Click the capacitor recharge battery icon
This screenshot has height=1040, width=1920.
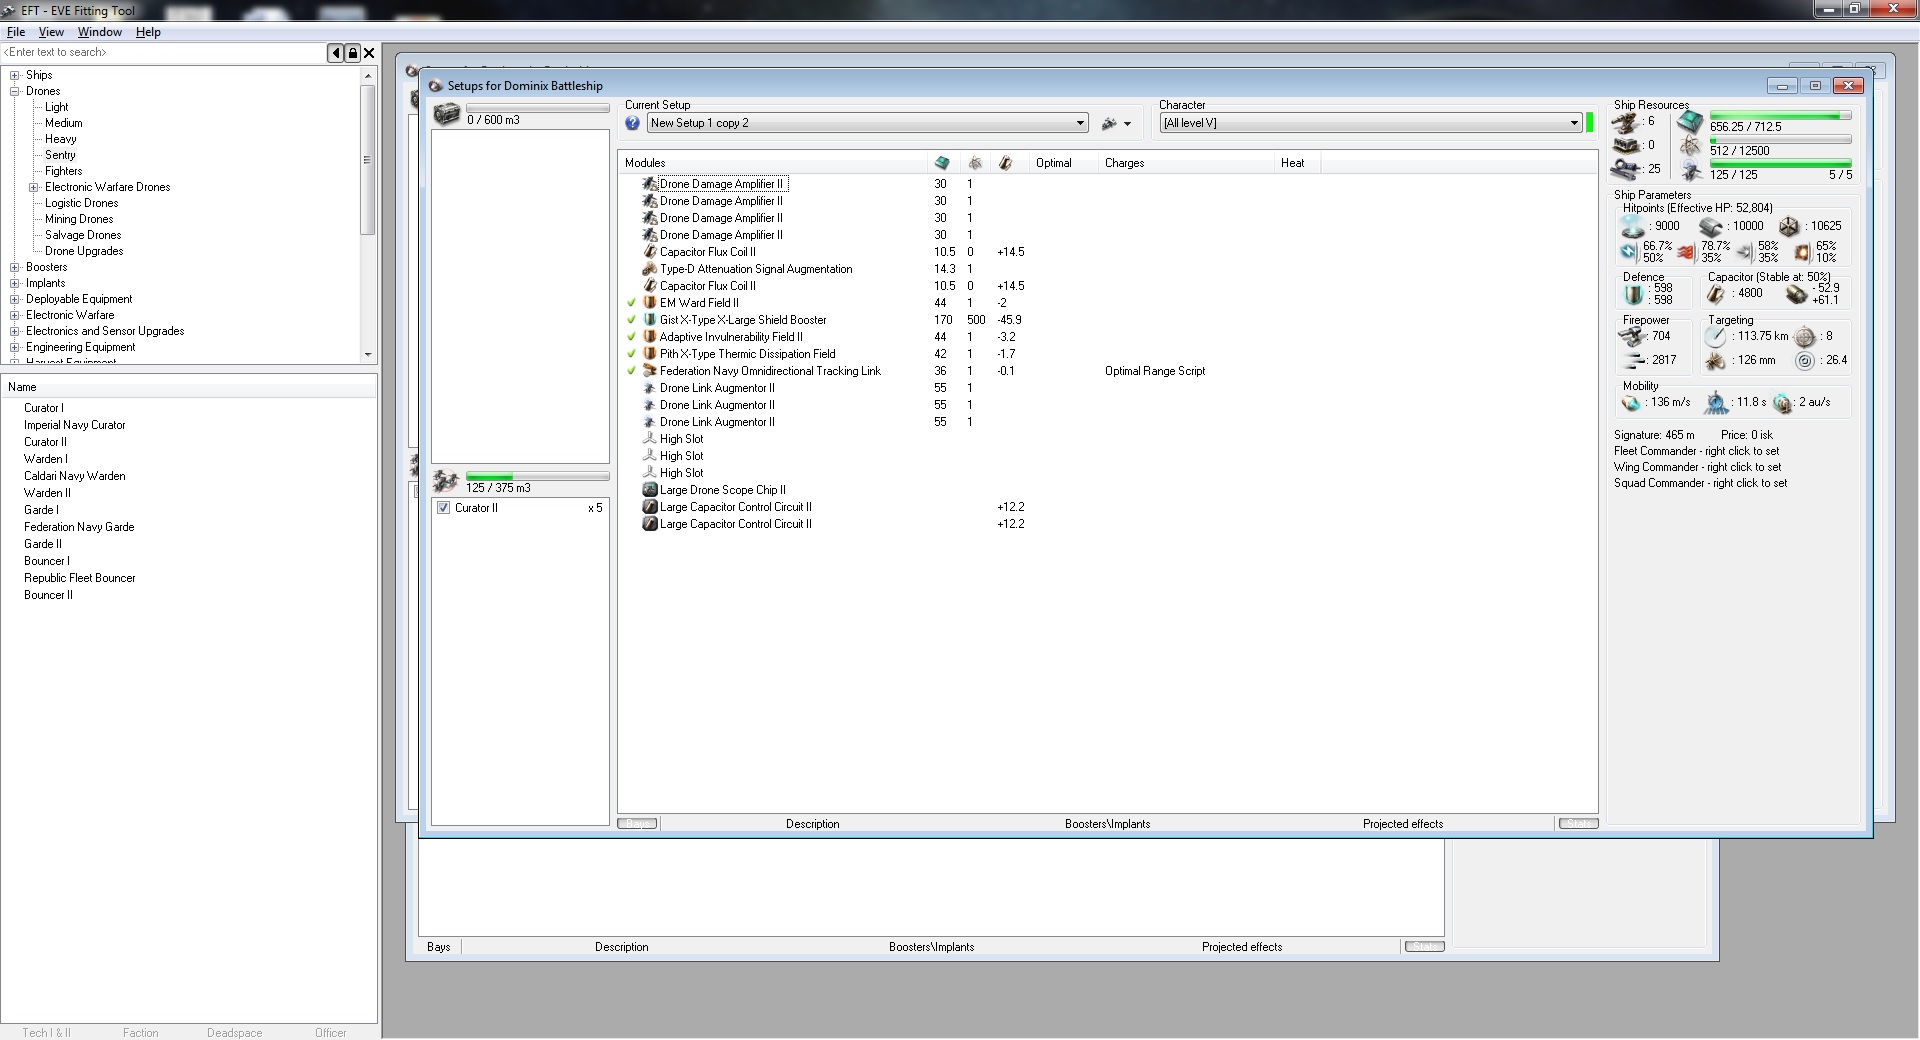tap(1797, 294)
